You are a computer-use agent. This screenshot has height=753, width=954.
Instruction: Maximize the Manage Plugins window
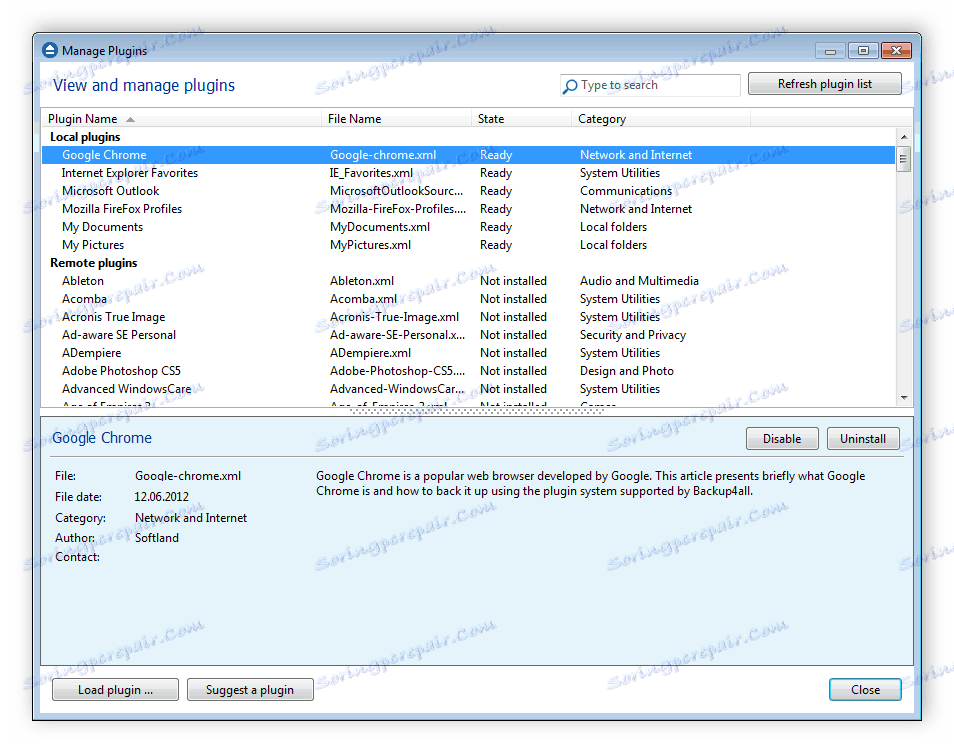tap(863, 50)
